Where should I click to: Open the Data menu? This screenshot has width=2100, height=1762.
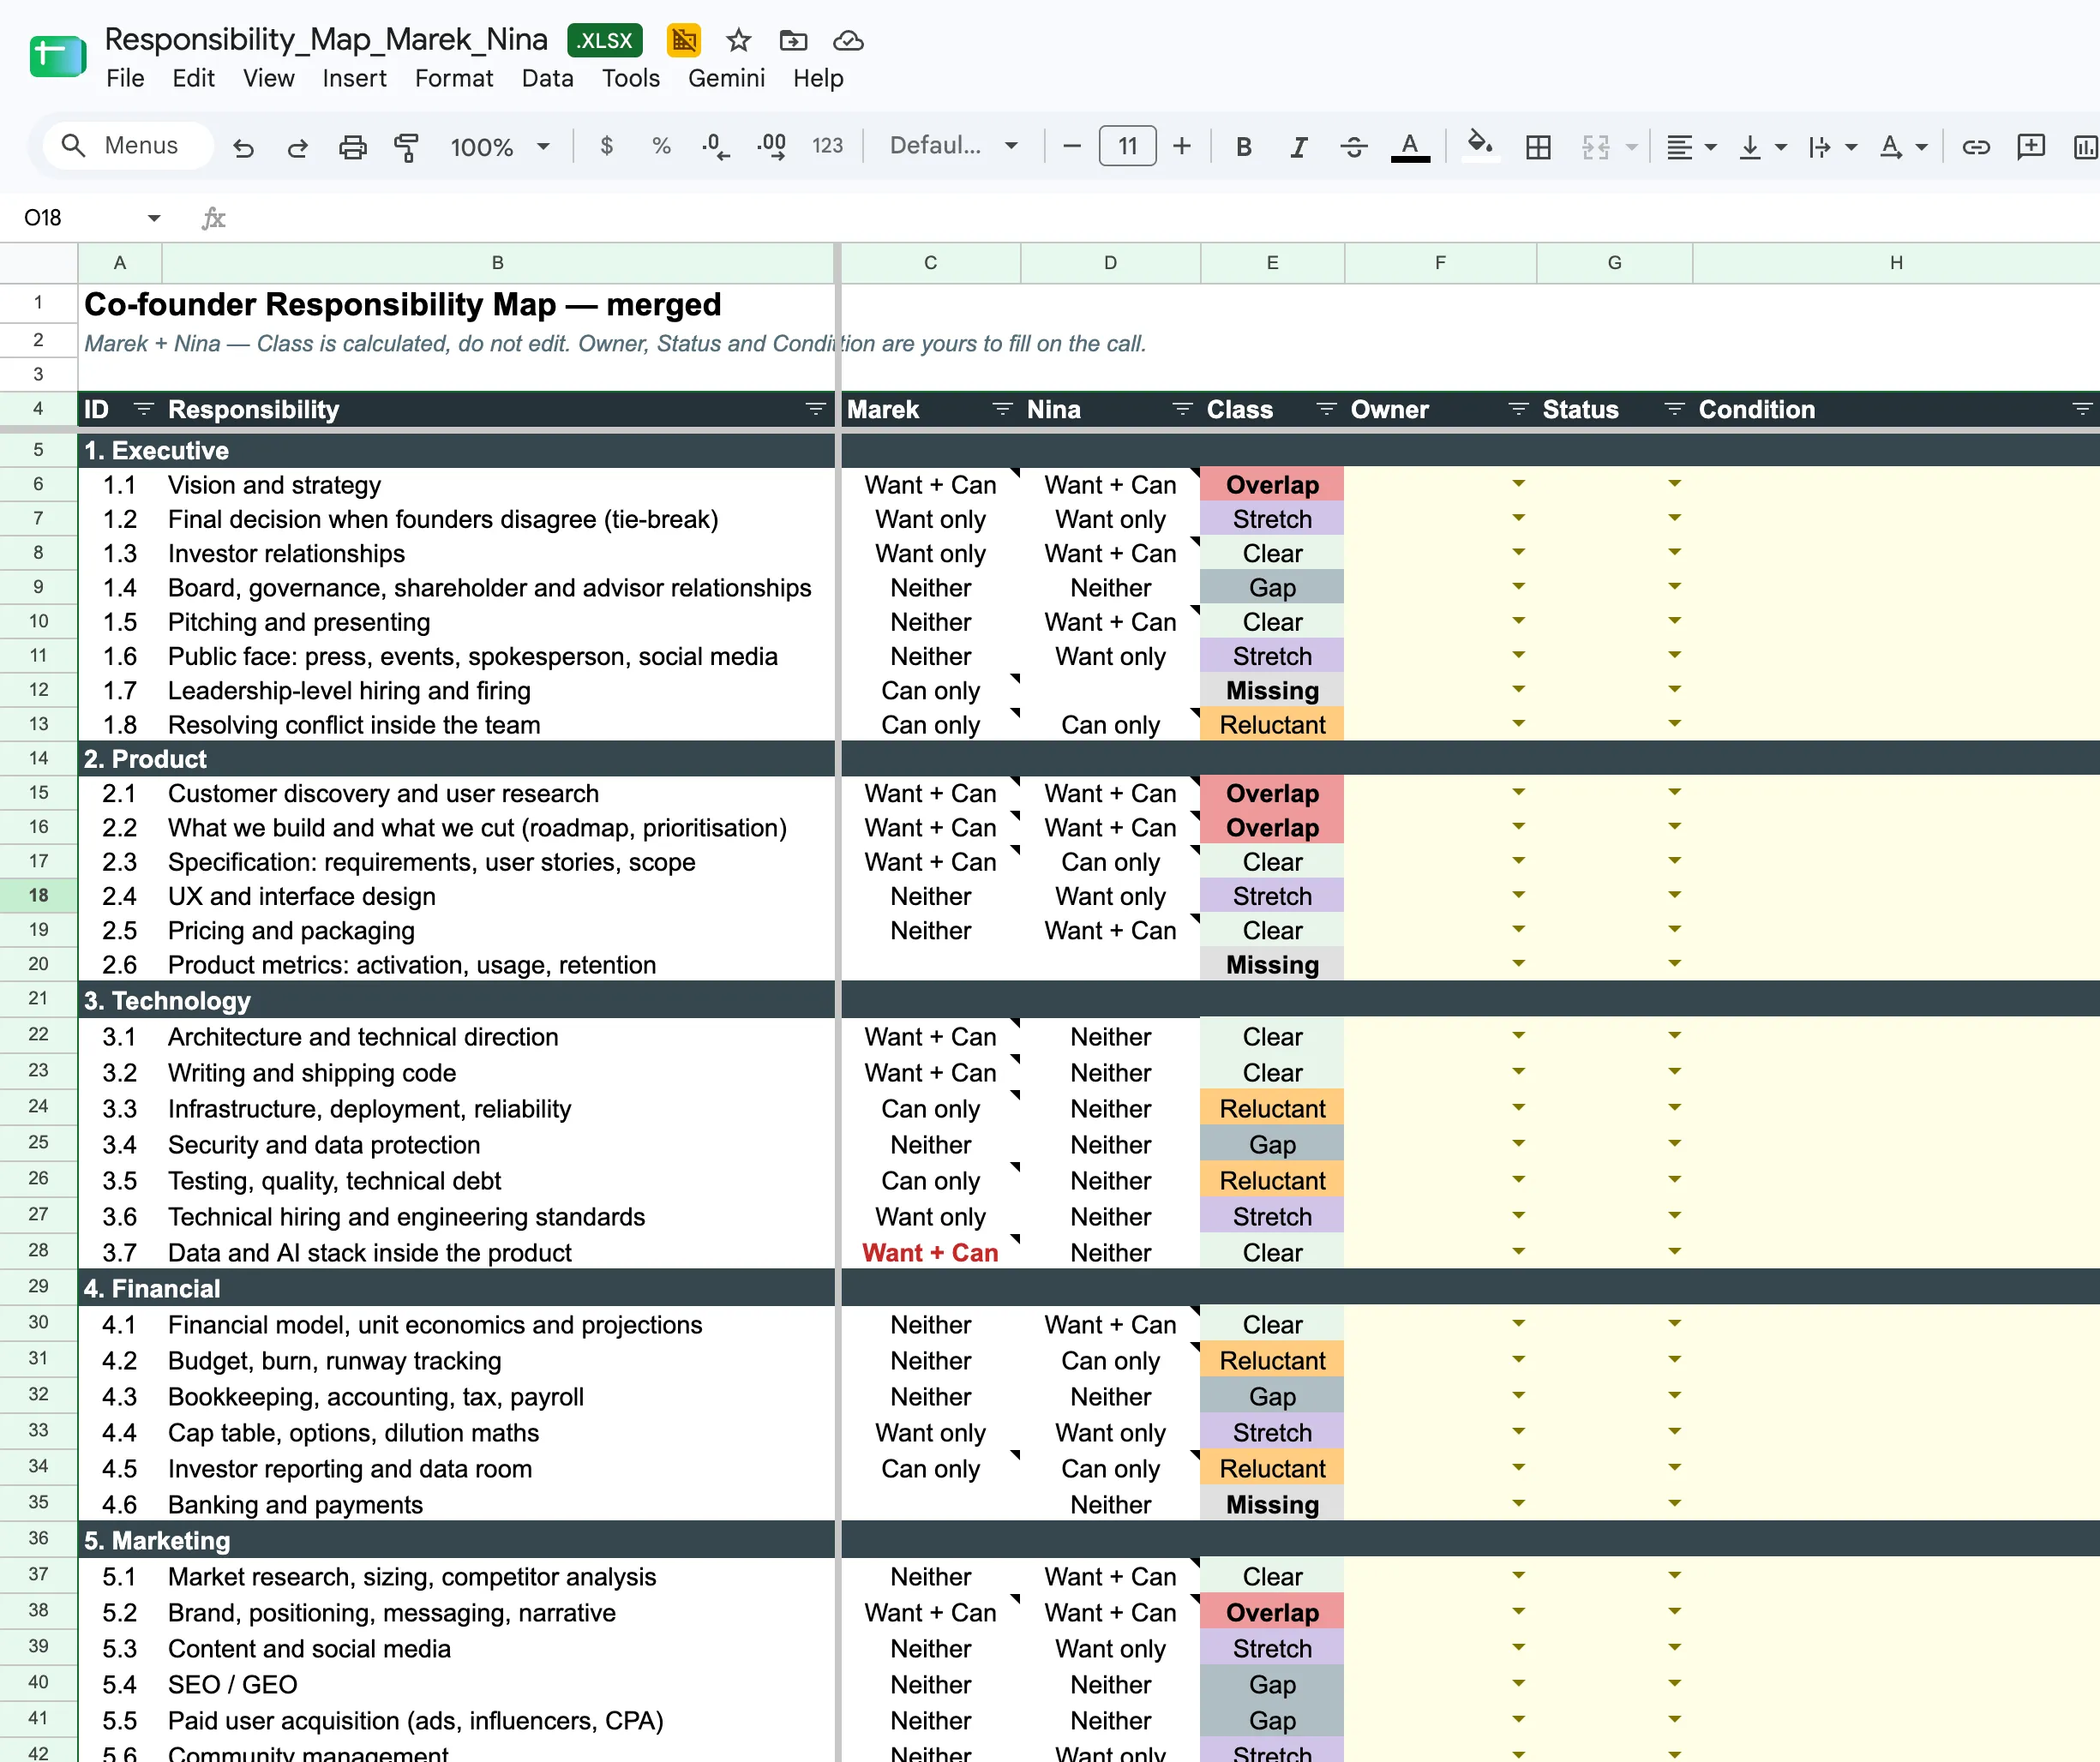pos(547,78)
